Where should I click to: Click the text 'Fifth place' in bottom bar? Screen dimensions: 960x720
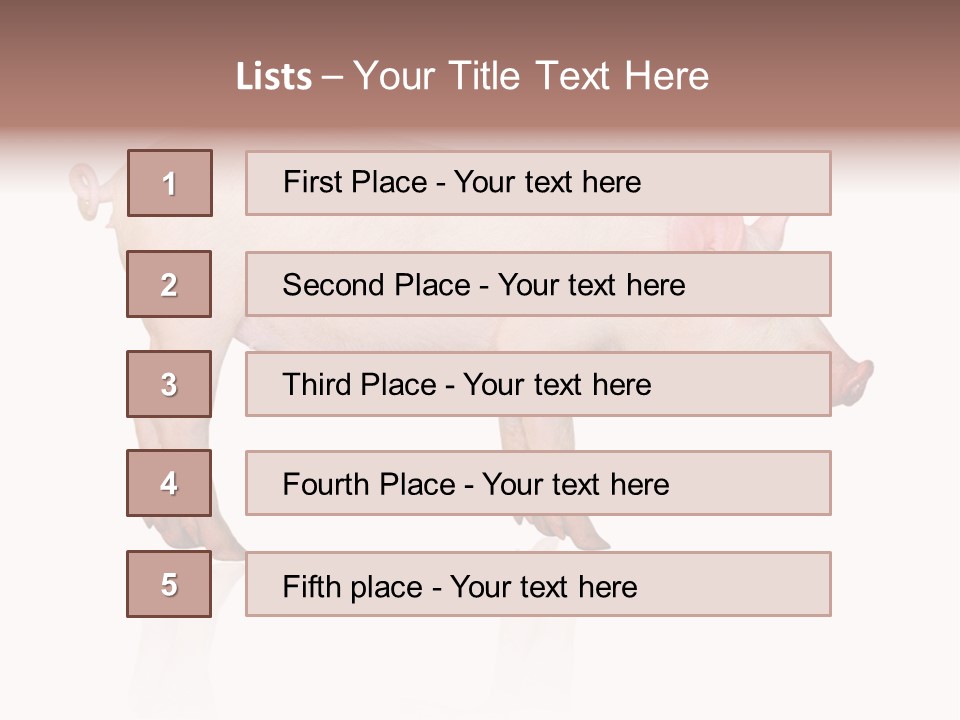(353, 587)
